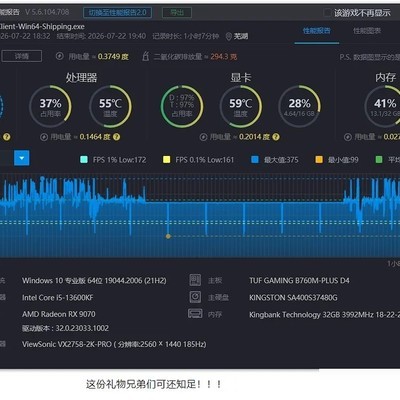Screen dimensions: 400x400
Task: Click the 驱动版本: 32.0.23033.1002 text
Action: tap(65, 328)
